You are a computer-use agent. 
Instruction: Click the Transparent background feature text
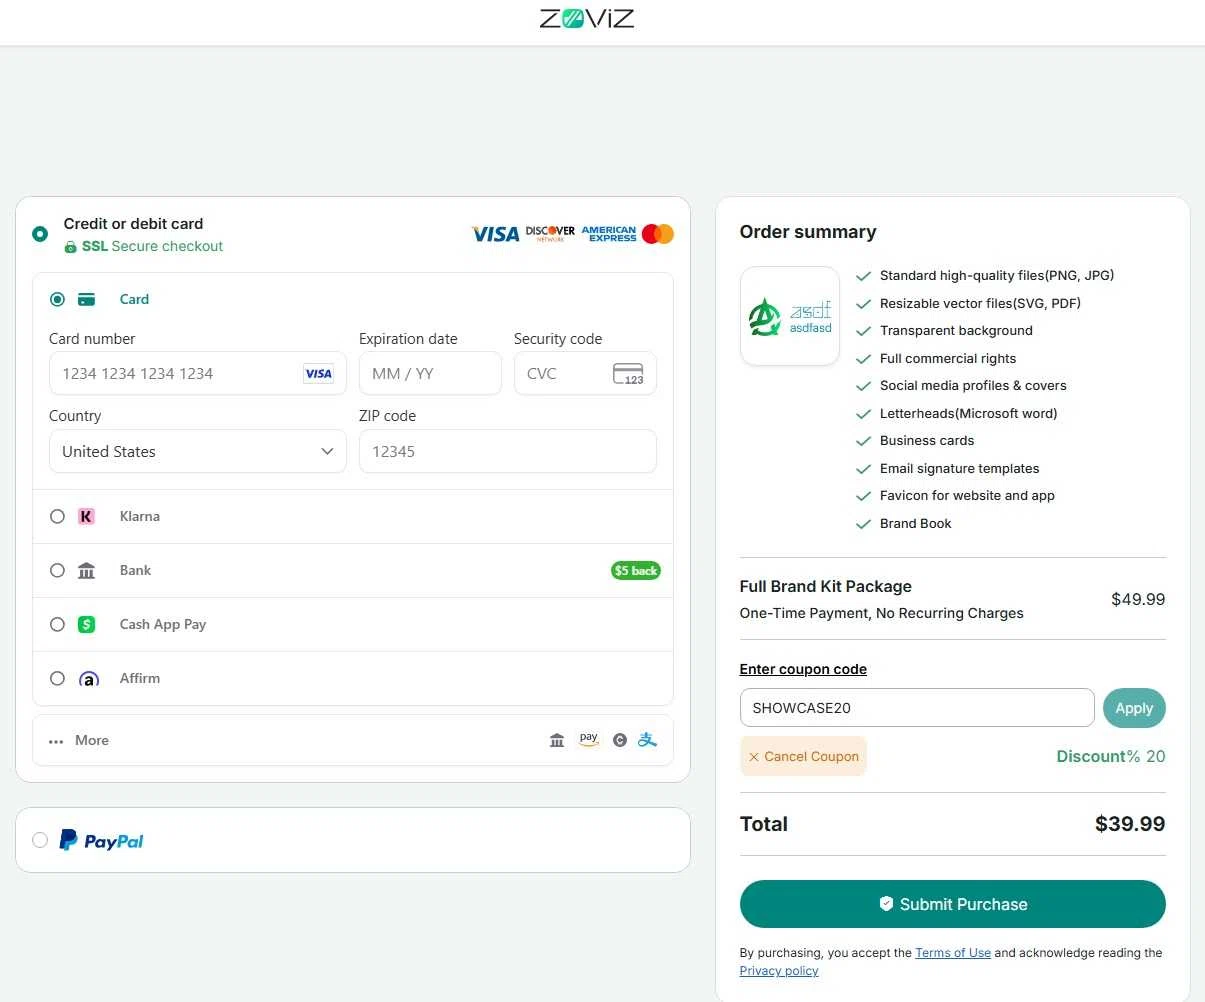click(956, 331)
